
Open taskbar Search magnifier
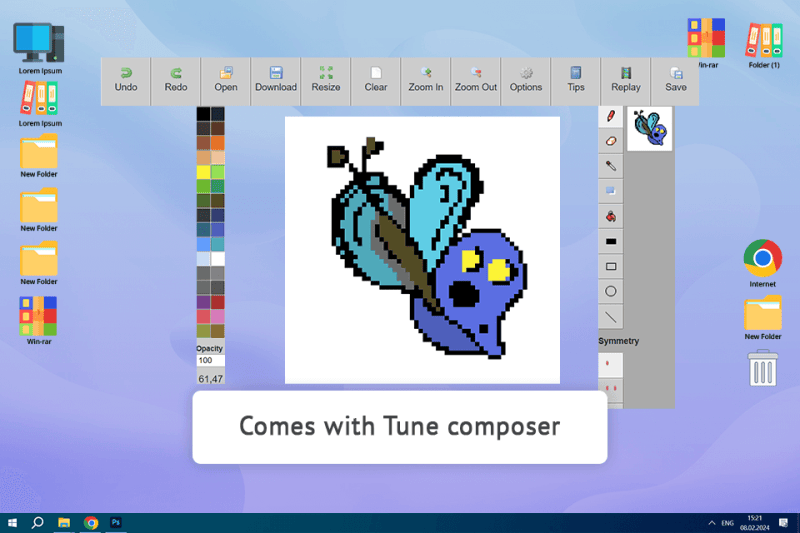coord(38,523)
